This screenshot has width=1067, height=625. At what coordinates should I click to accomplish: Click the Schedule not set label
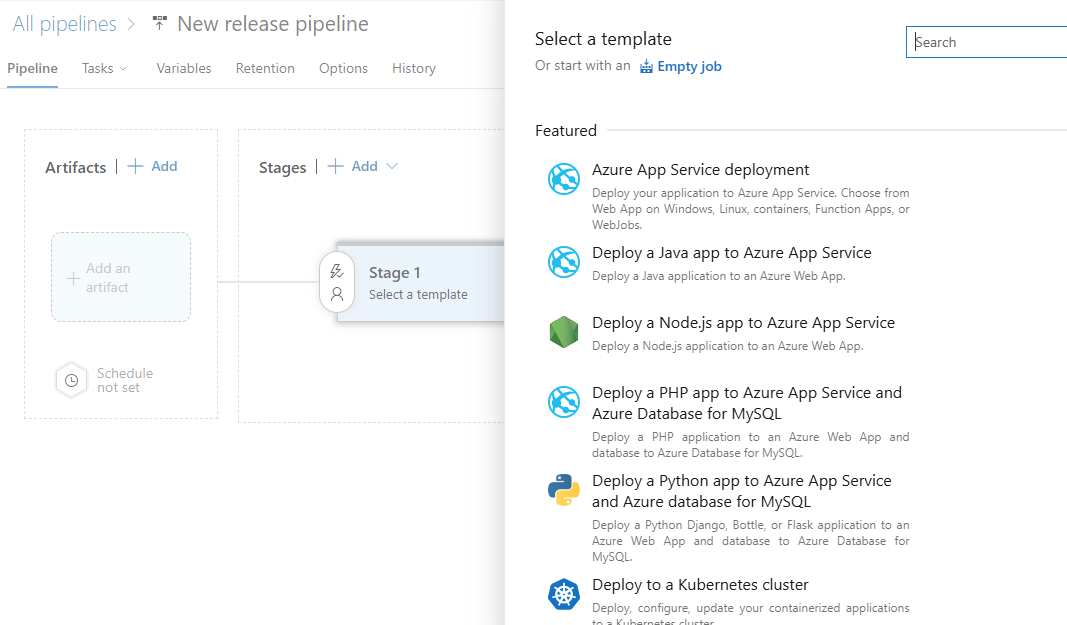tap(125, 380)
